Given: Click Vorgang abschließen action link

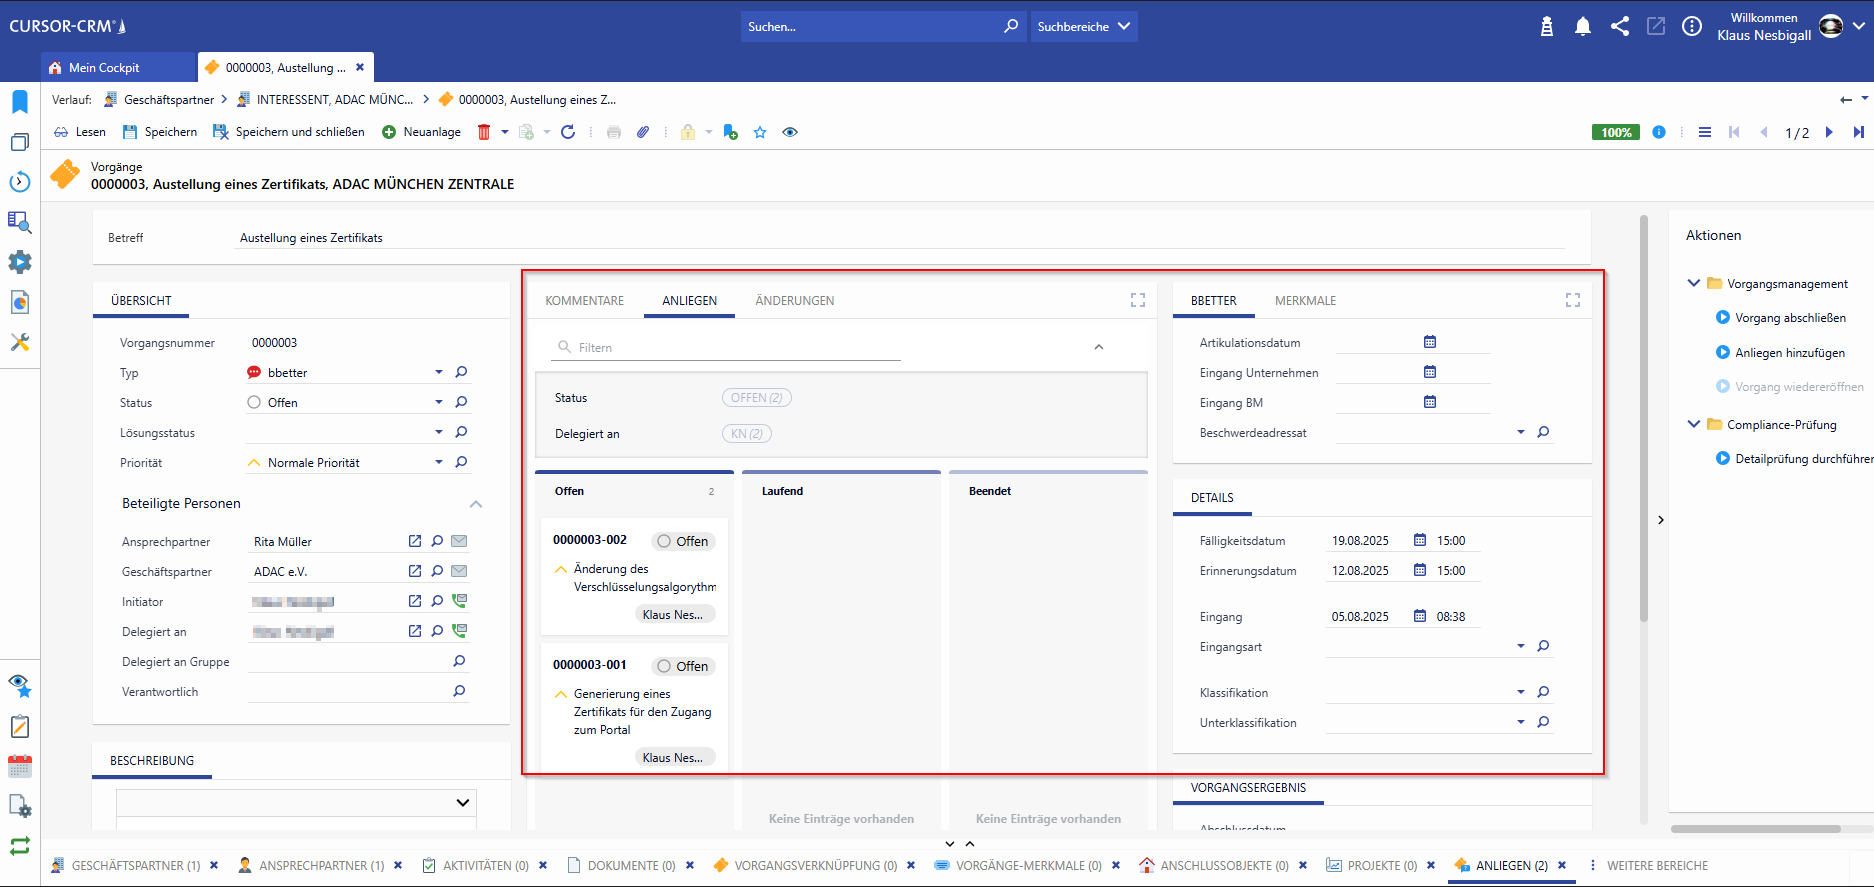Looking at the screenshot, I should coord(1790,318).
